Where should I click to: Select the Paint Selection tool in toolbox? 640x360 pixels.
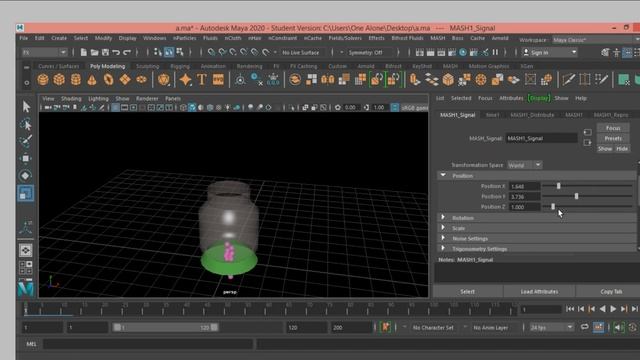(x=26, y=141)
